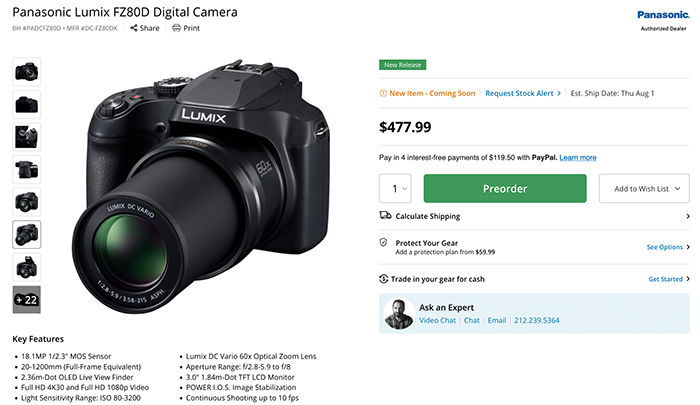The image size is (700, 405).
Task: Expand the Calculate Shipping chevron
Action: (x=688, y=216)
